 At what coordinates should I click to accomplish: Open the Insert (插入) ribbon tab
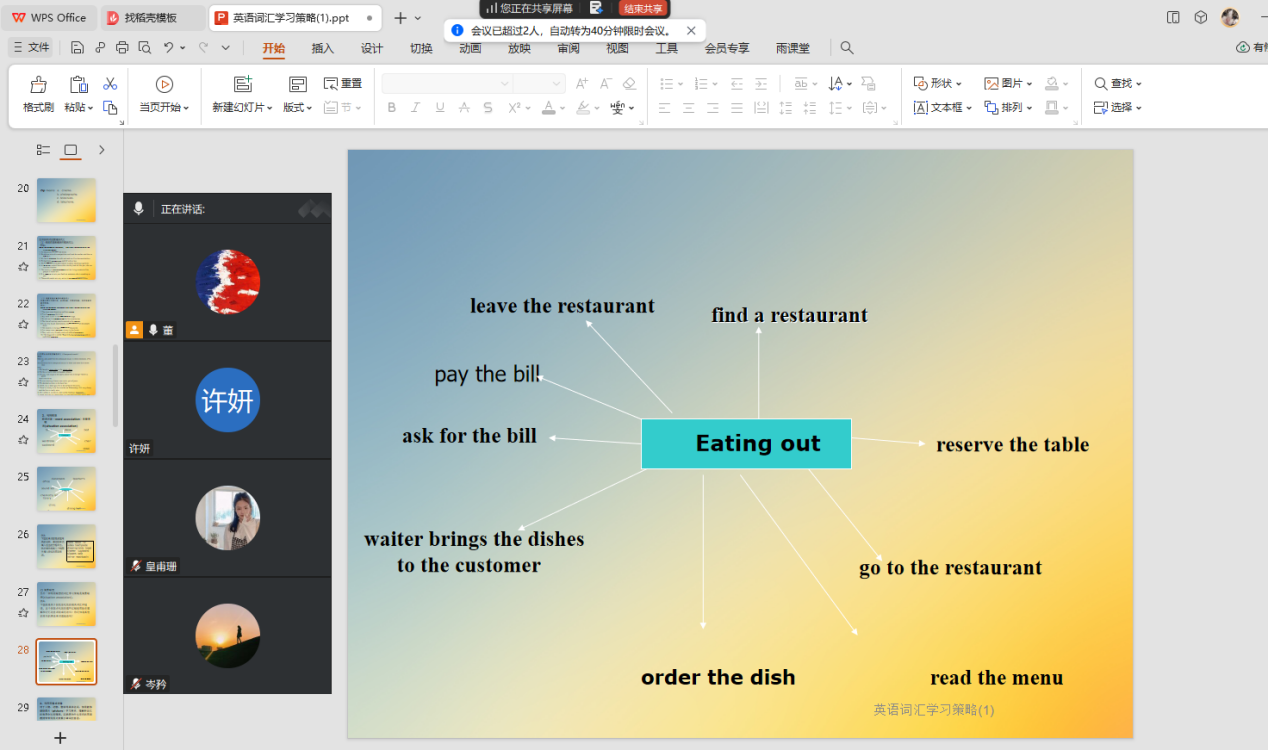coord(322,48)
